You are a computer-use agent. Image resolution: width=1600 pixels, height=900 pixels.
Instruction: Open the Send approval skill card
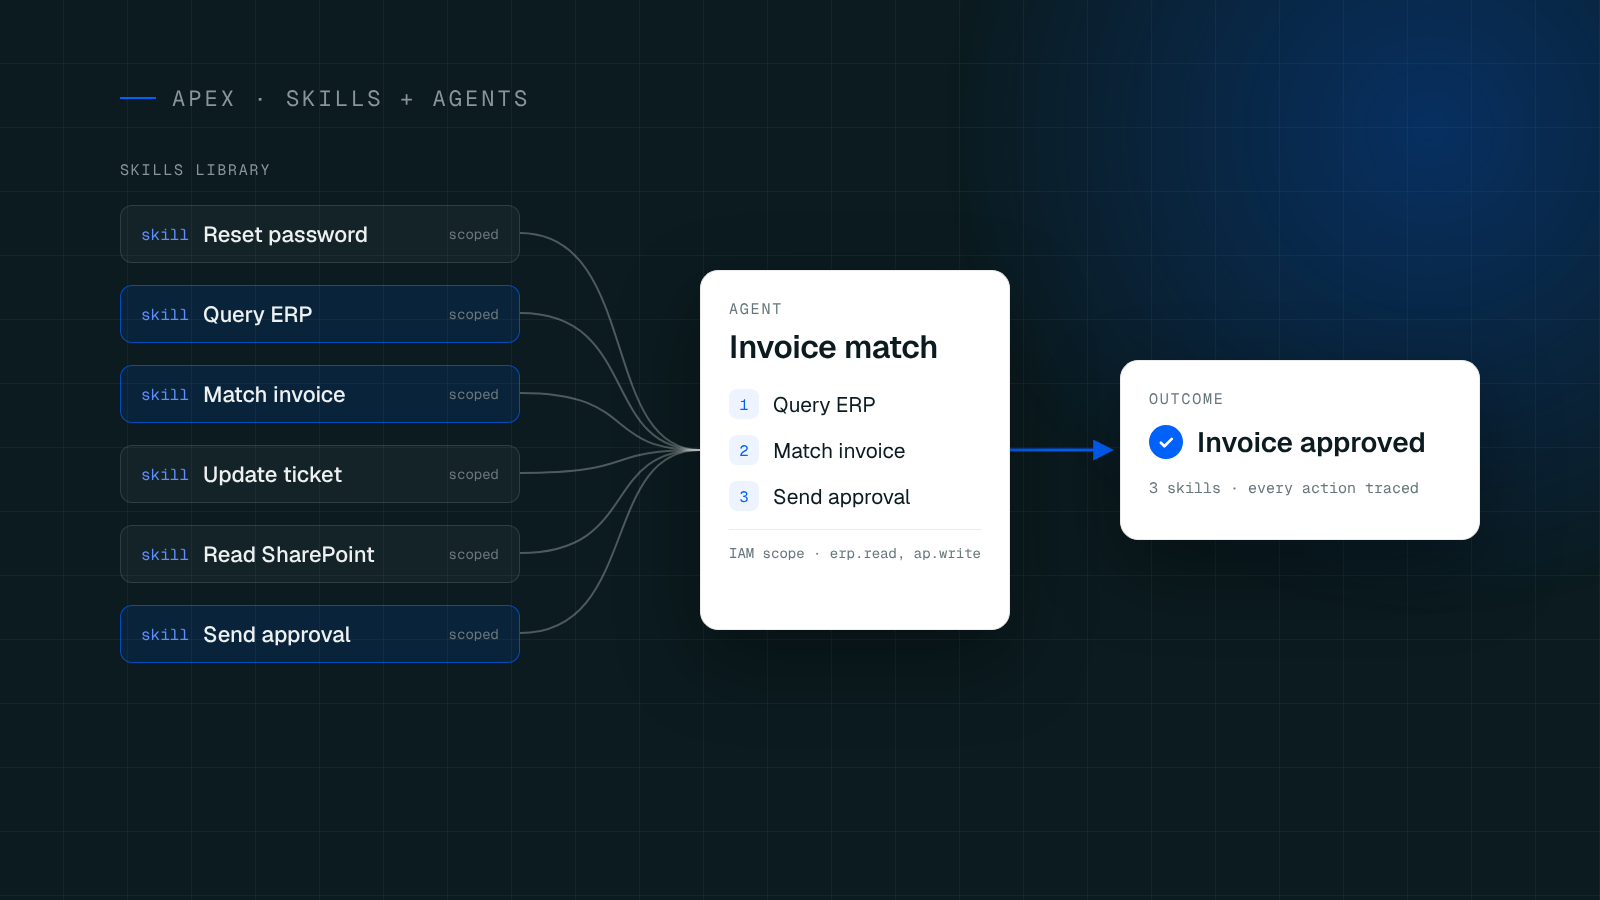pos(320,634)
